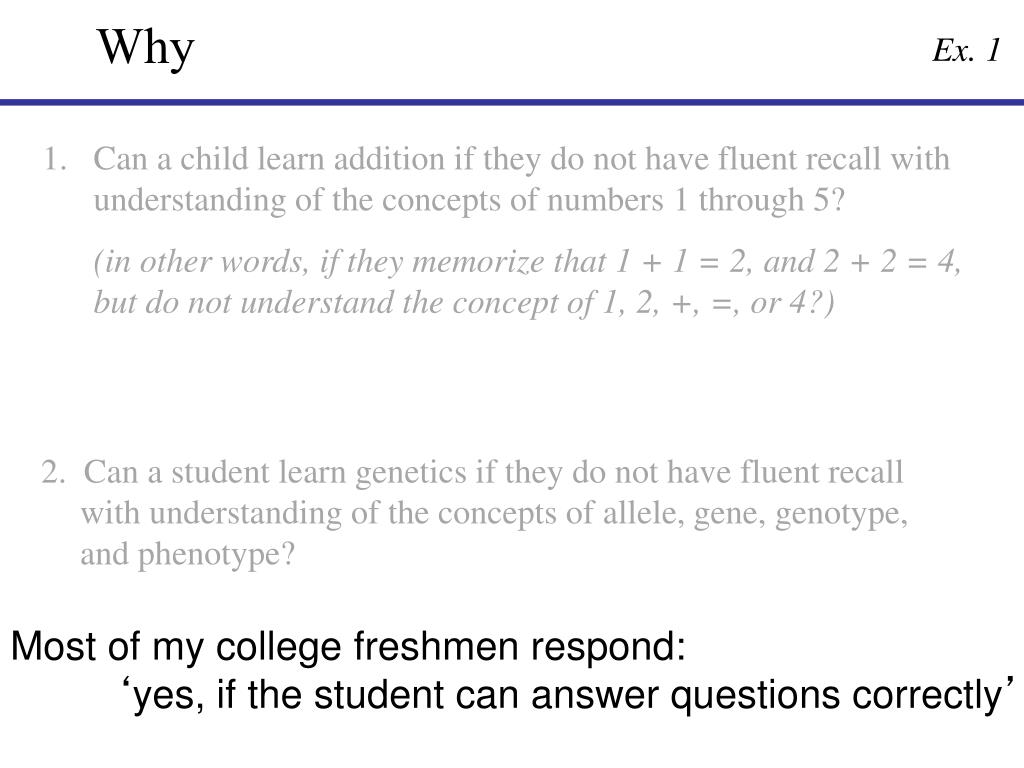Click the slide title "Why"
1024x768 pixels.
[x=146, y=48]
